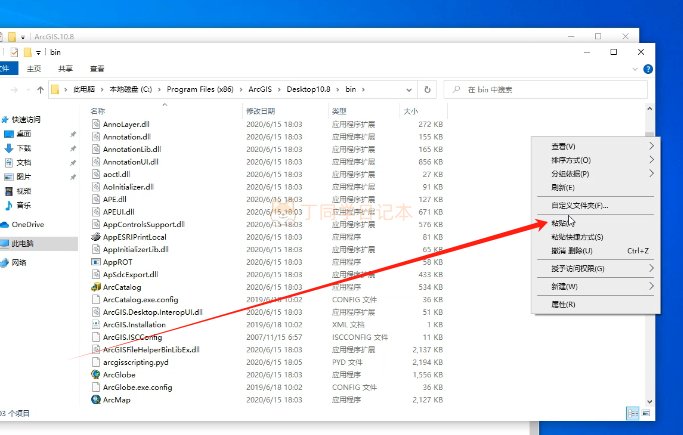
Task: Click the ArcGlobe application icon
Action: 95,374
